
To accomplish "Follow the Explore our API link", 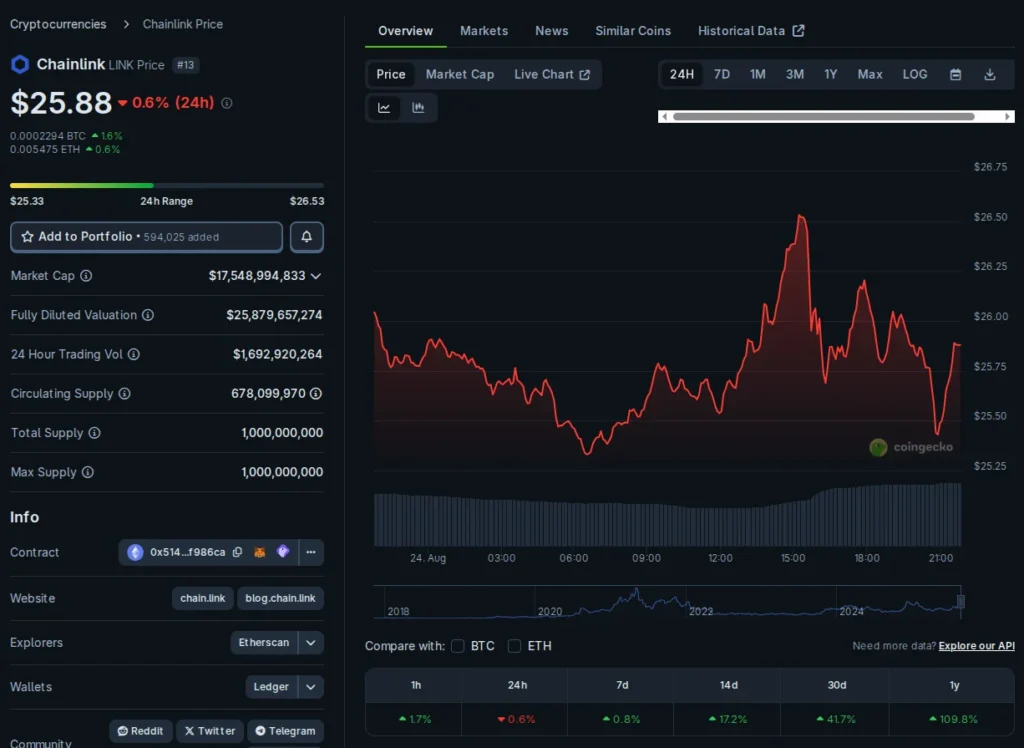I will (x=976, y=645).
